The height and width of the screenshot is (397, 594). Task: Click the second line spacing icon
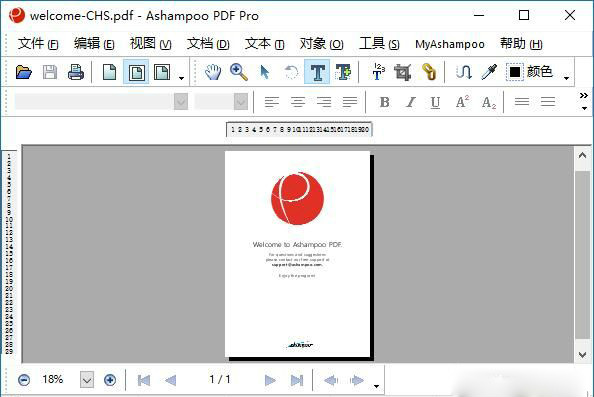pos(548,102)
